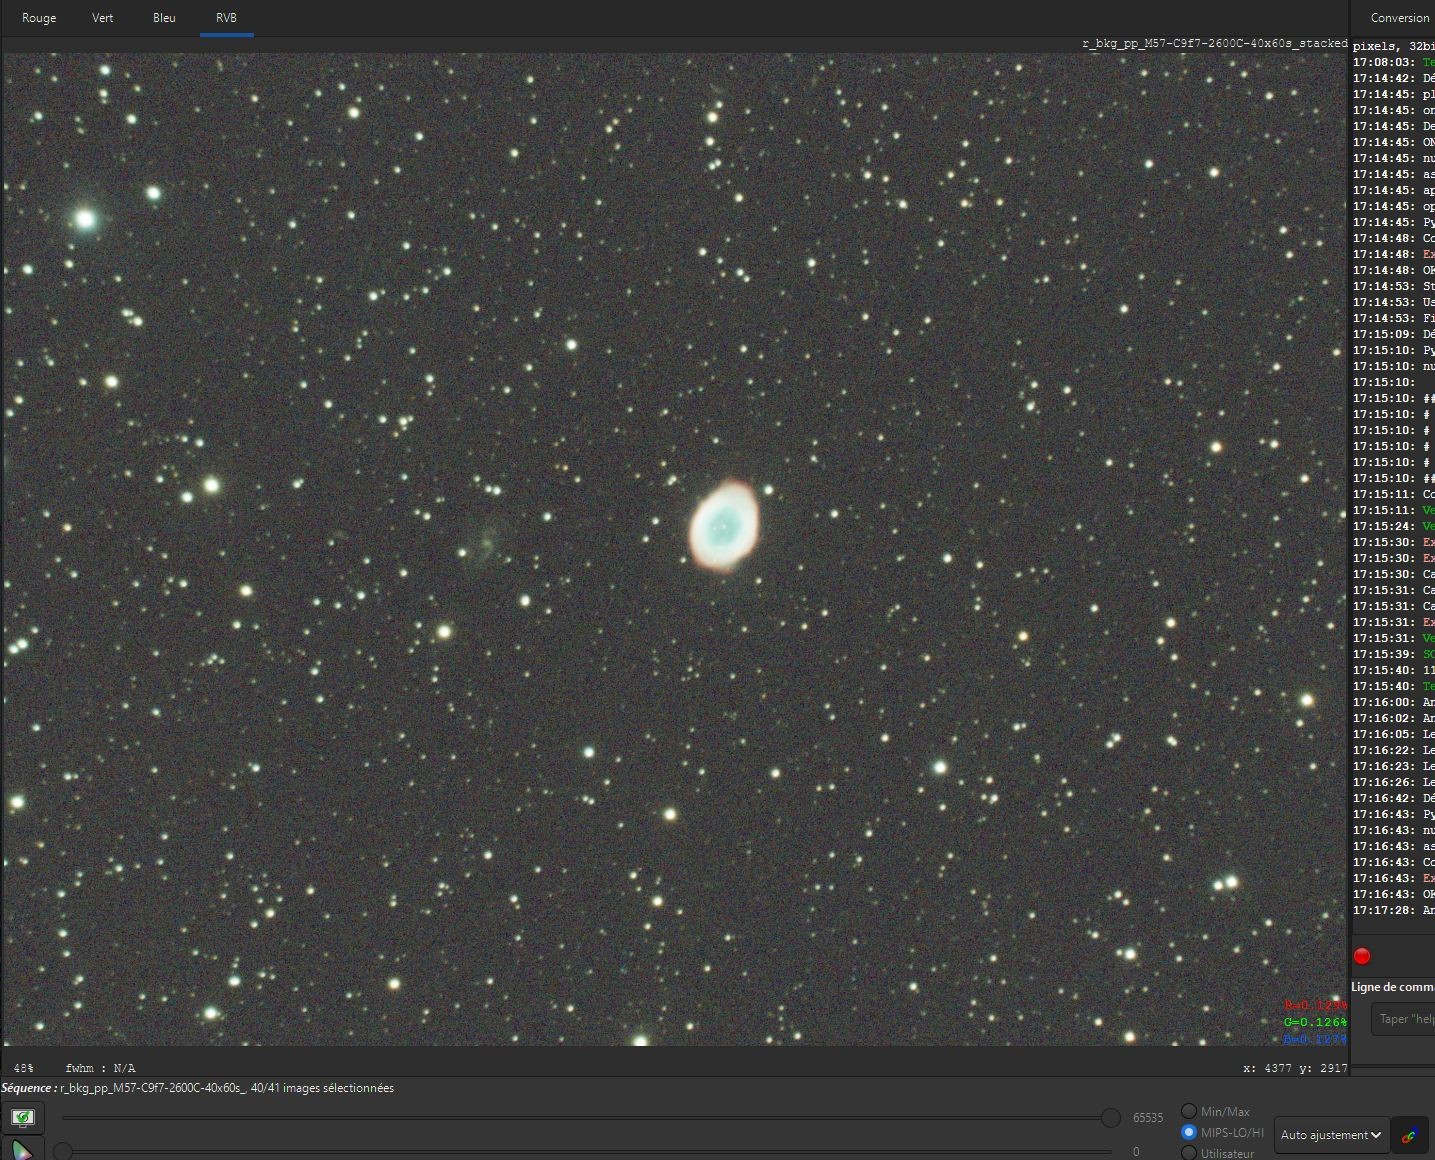
Task: Select the Min/Max radio button
Action: [x=1189, y=1111]
